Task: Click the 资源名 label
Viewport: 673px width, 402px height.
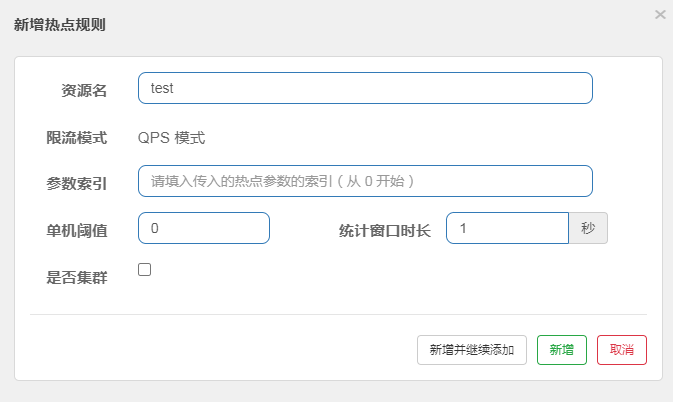Action: 84,90
